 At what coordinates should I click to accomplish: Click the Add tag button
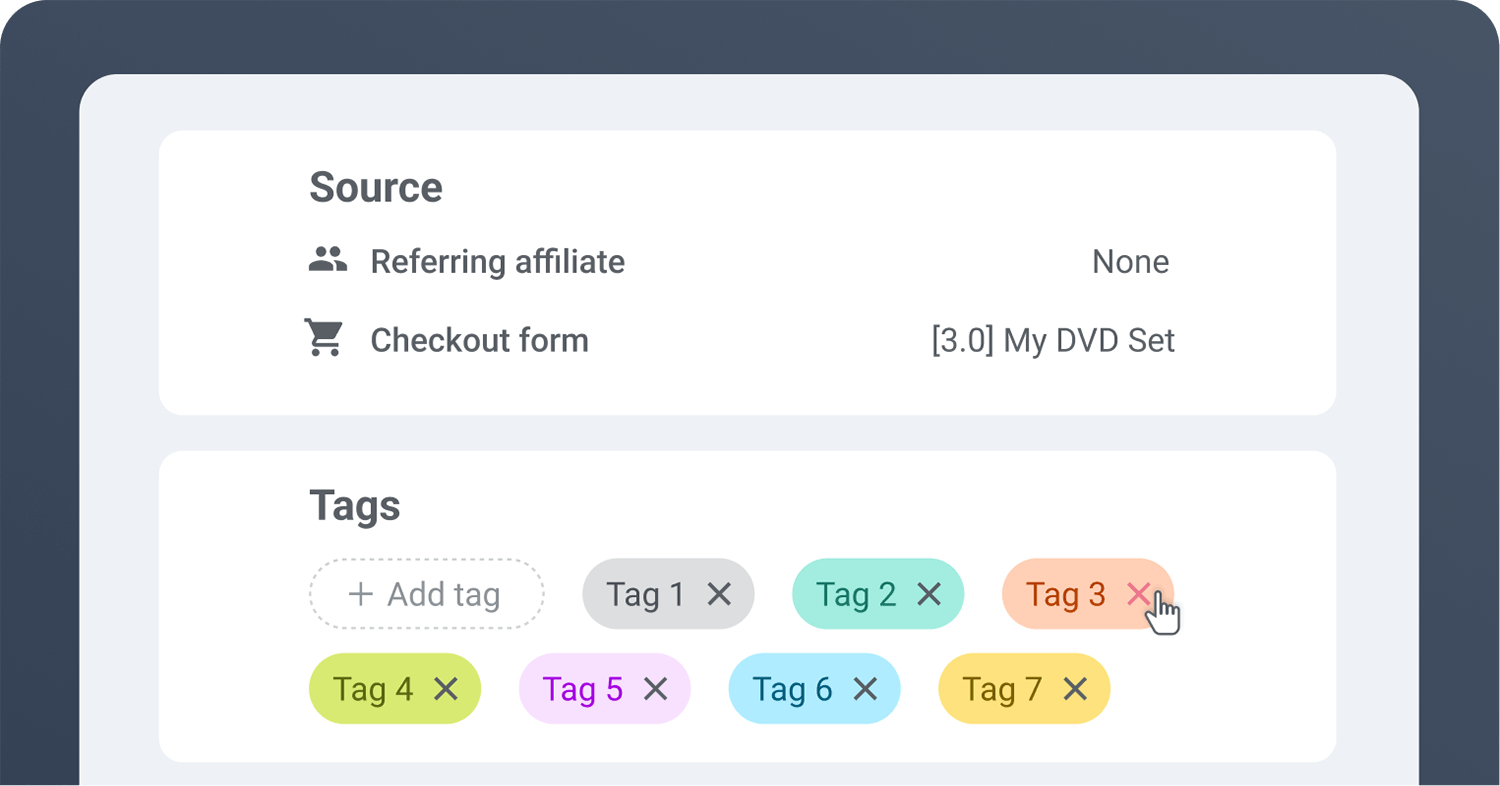click(427, 594)
